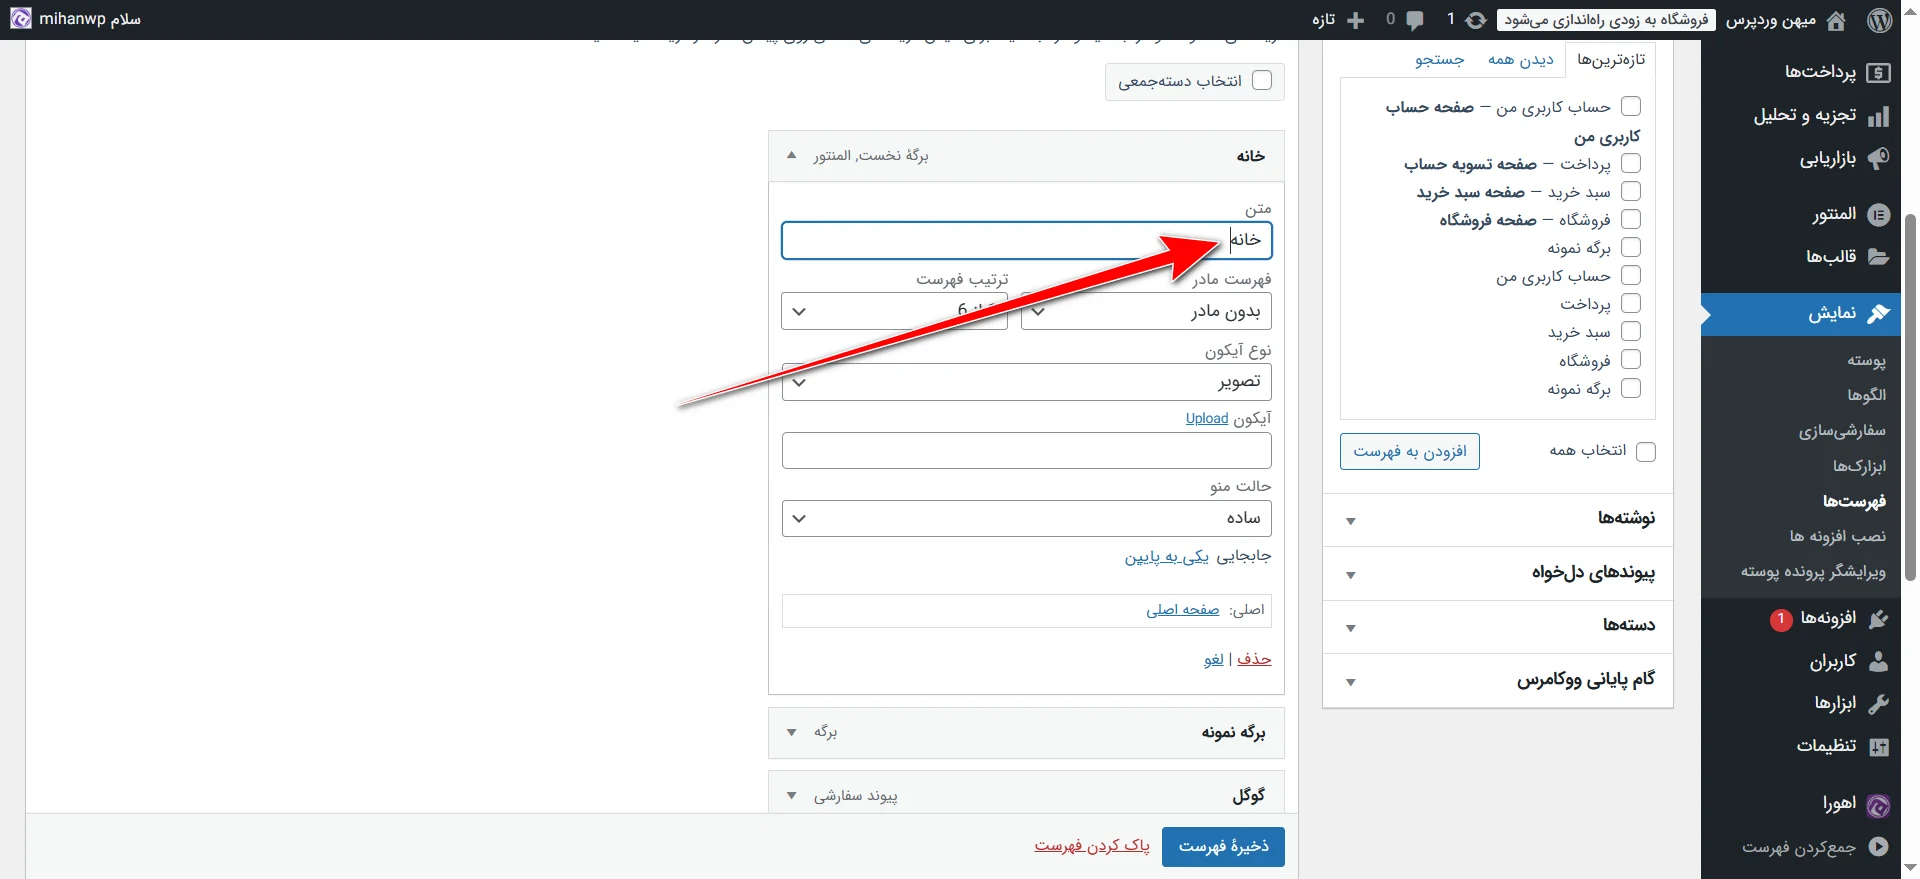Open the comments bubble icon
This screenshot has width=1920, height=879.
pyautogui.click(x=1414, y=20)
